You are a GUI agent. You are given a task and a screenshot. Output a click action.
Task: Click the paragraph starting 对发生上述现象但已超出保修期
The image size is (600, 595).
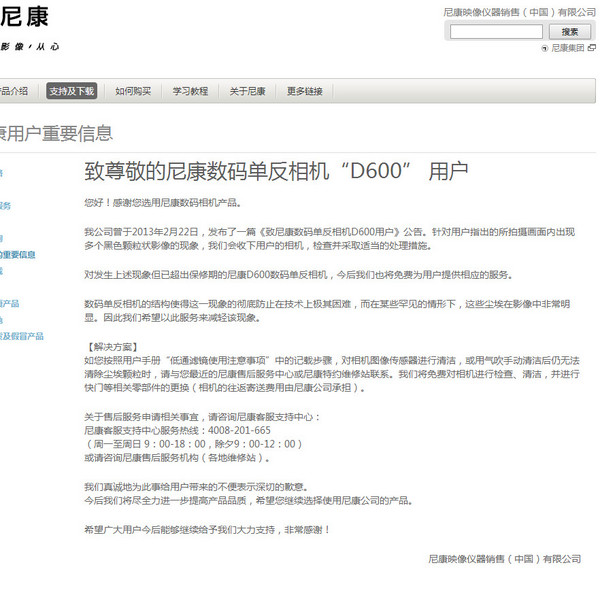[x=298, y=275]
